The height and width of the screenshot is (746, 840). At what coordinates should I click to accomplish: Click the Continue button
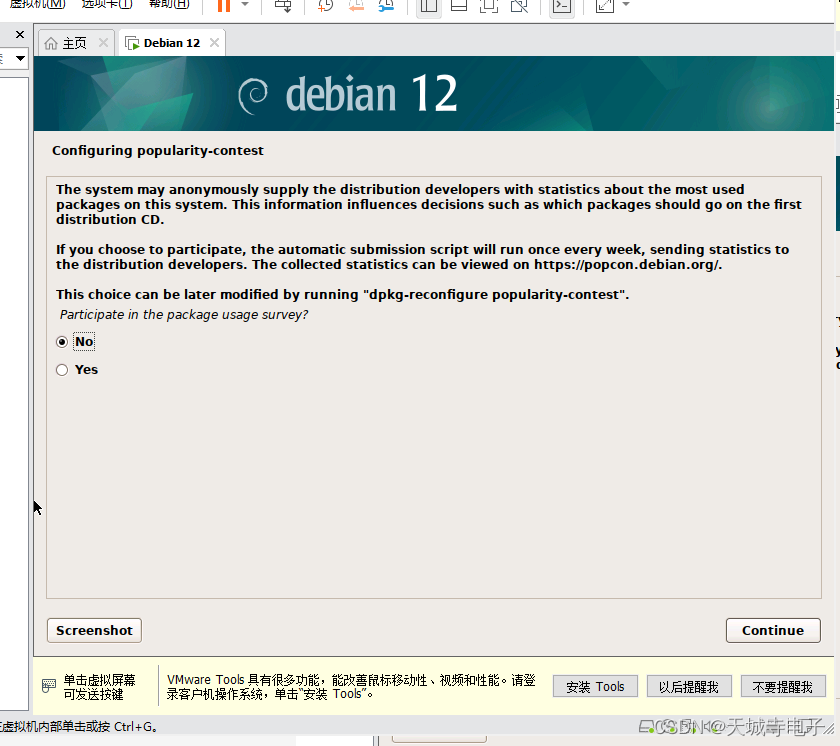[772, 630]
